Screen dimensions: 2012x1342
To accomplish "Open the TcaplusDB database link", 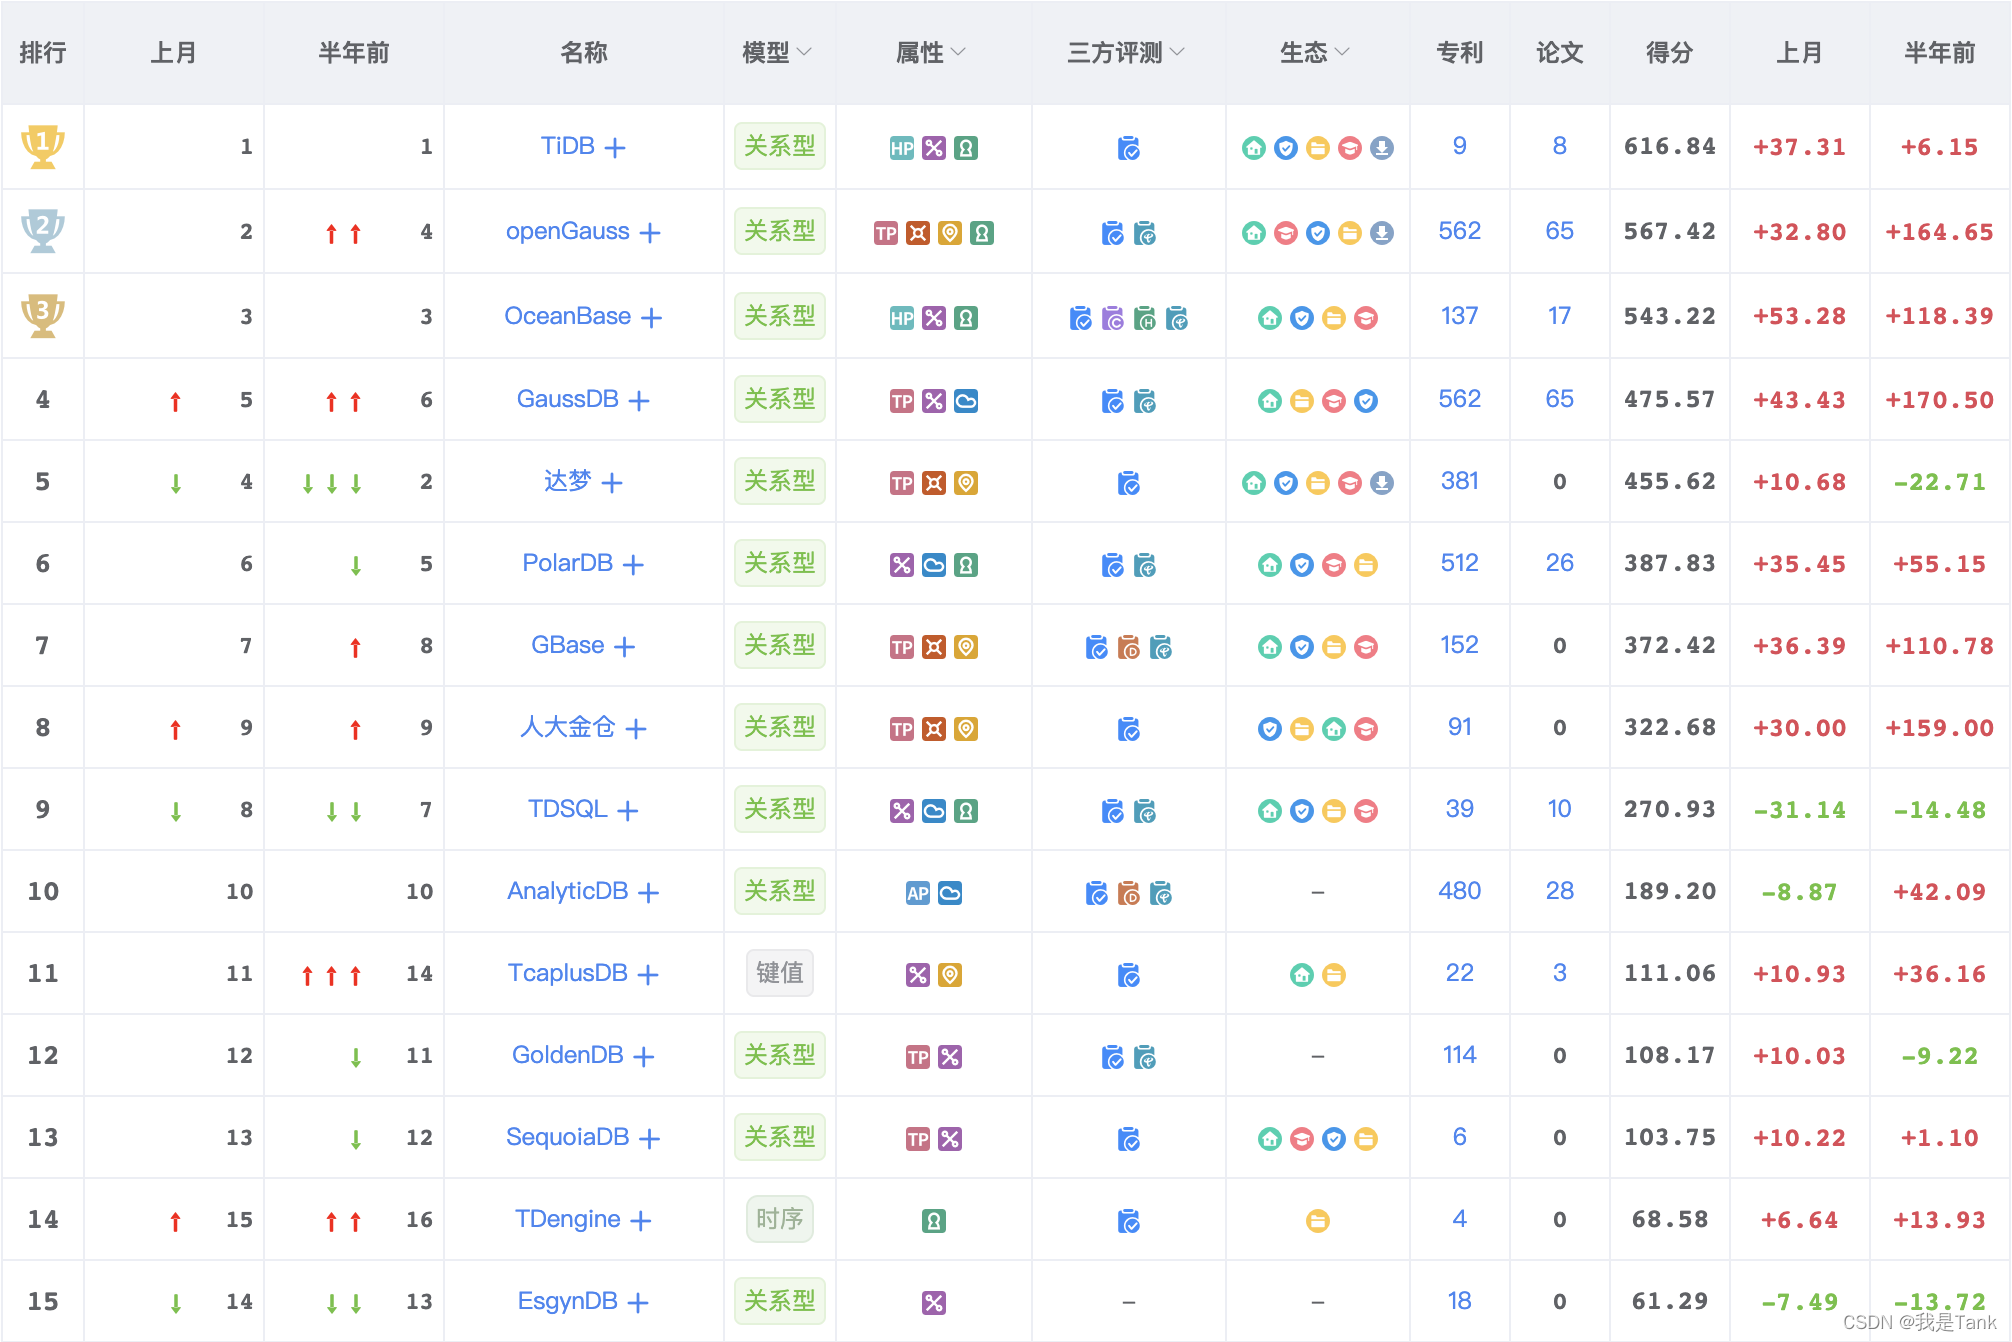I will pyautogui.click(x=567, y=973).
